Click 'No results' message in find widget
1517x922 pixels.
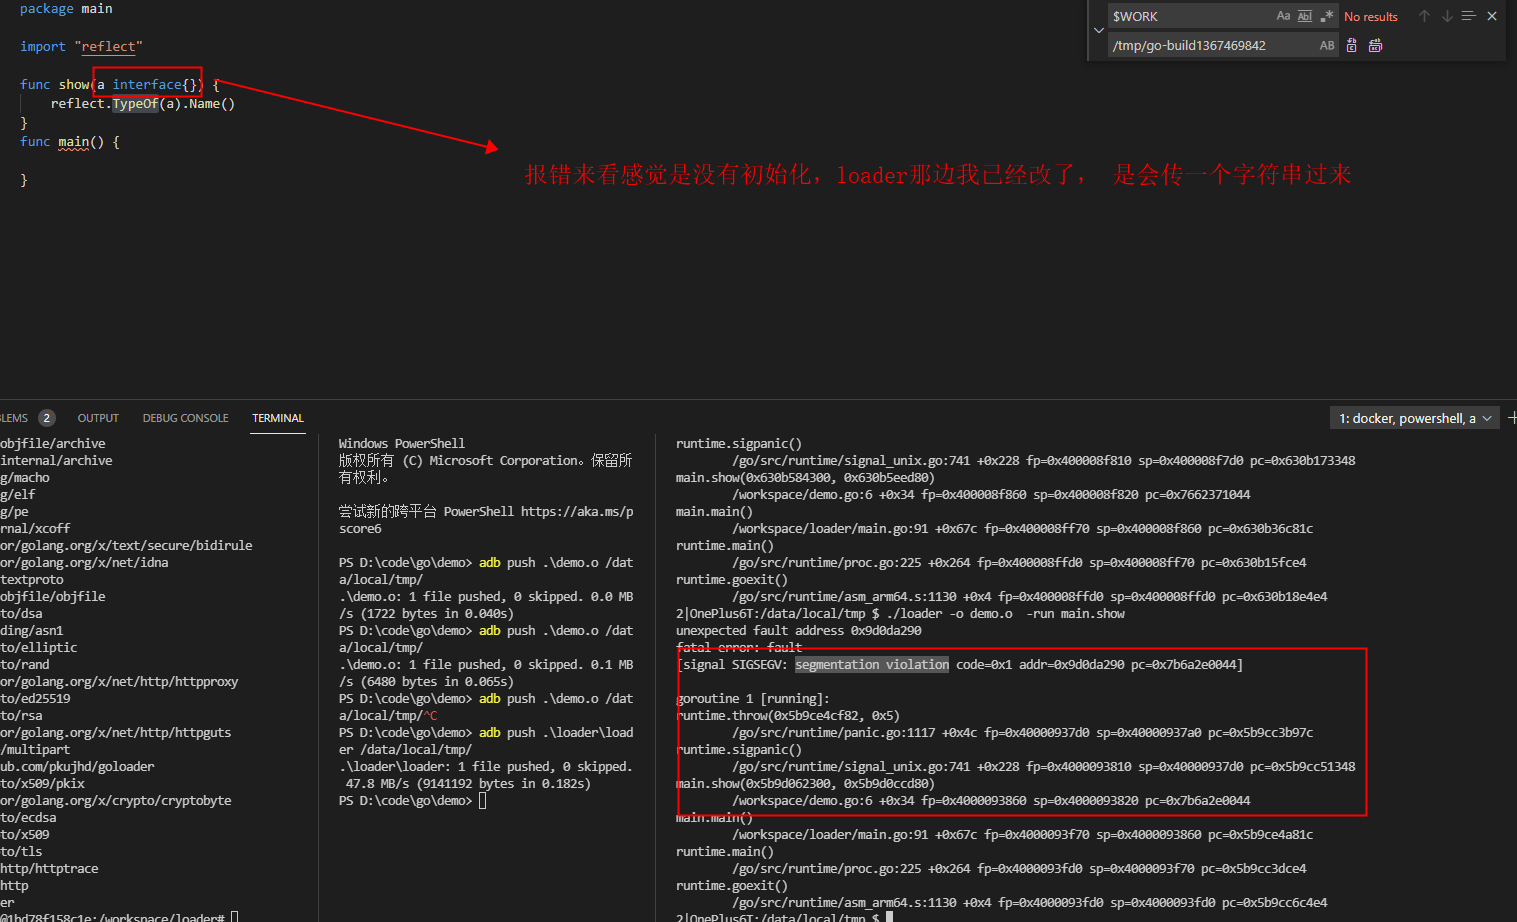coord(1371,16)
